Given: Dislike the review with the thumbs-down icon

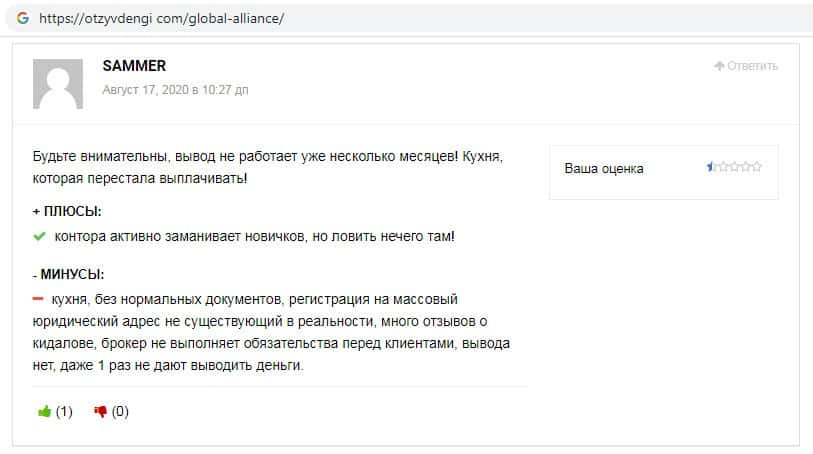Looking at the screenshot, I should 100,411.
